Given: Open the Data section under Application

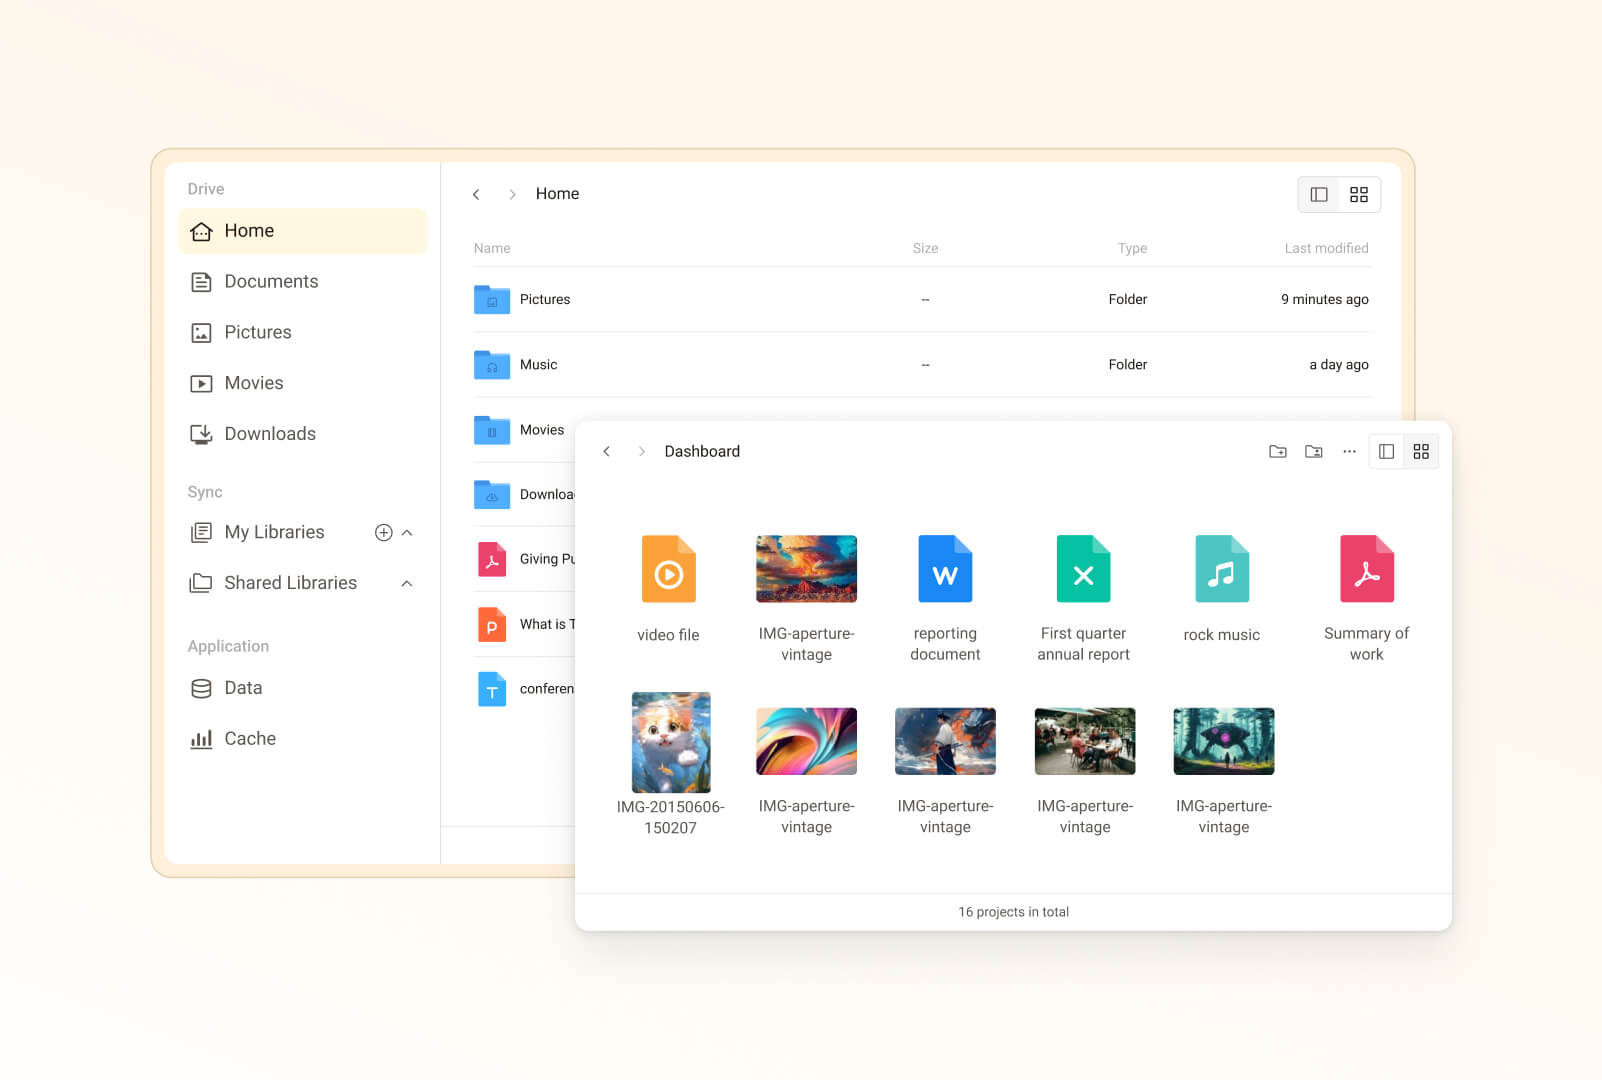Looking at the screenshot, I should pyautogui.click(x=243, y=688).
